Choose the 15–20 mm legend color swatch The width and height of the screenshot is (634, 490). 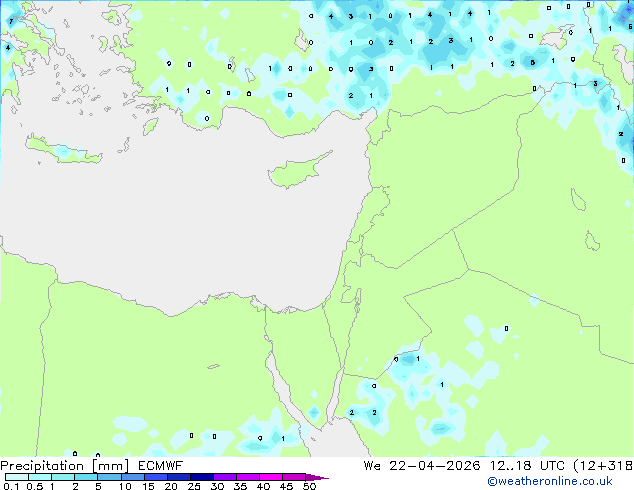155,477
